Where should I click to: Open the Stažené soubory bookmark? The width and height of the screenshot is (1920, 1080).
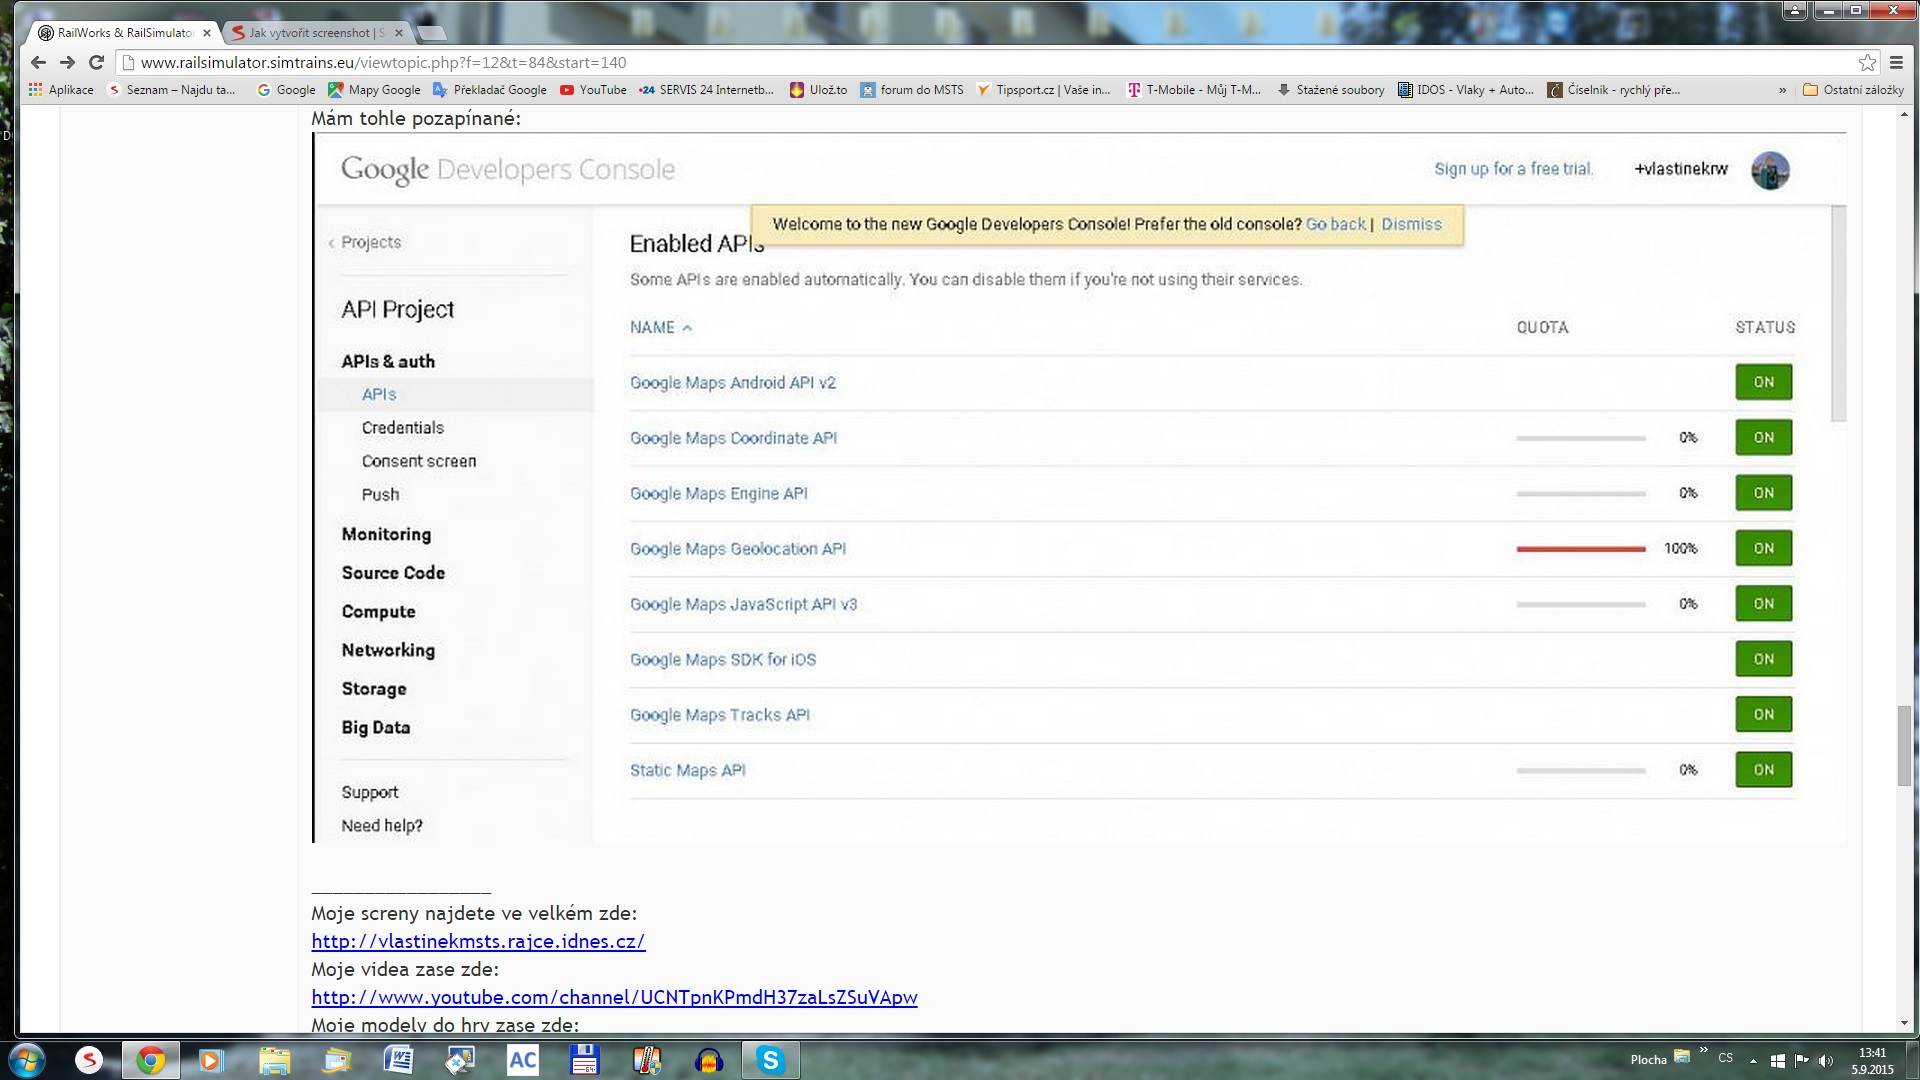[x=1331, y=90]
